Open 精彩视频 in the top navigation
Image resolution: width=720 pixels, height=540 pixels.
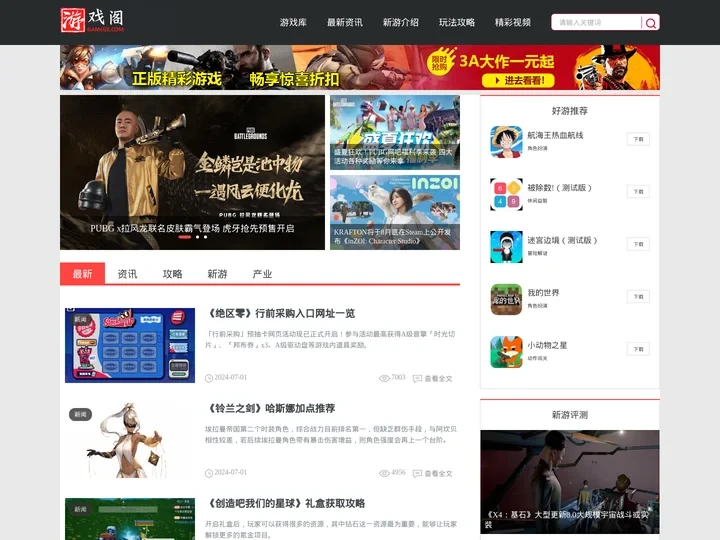pos(512,22)
